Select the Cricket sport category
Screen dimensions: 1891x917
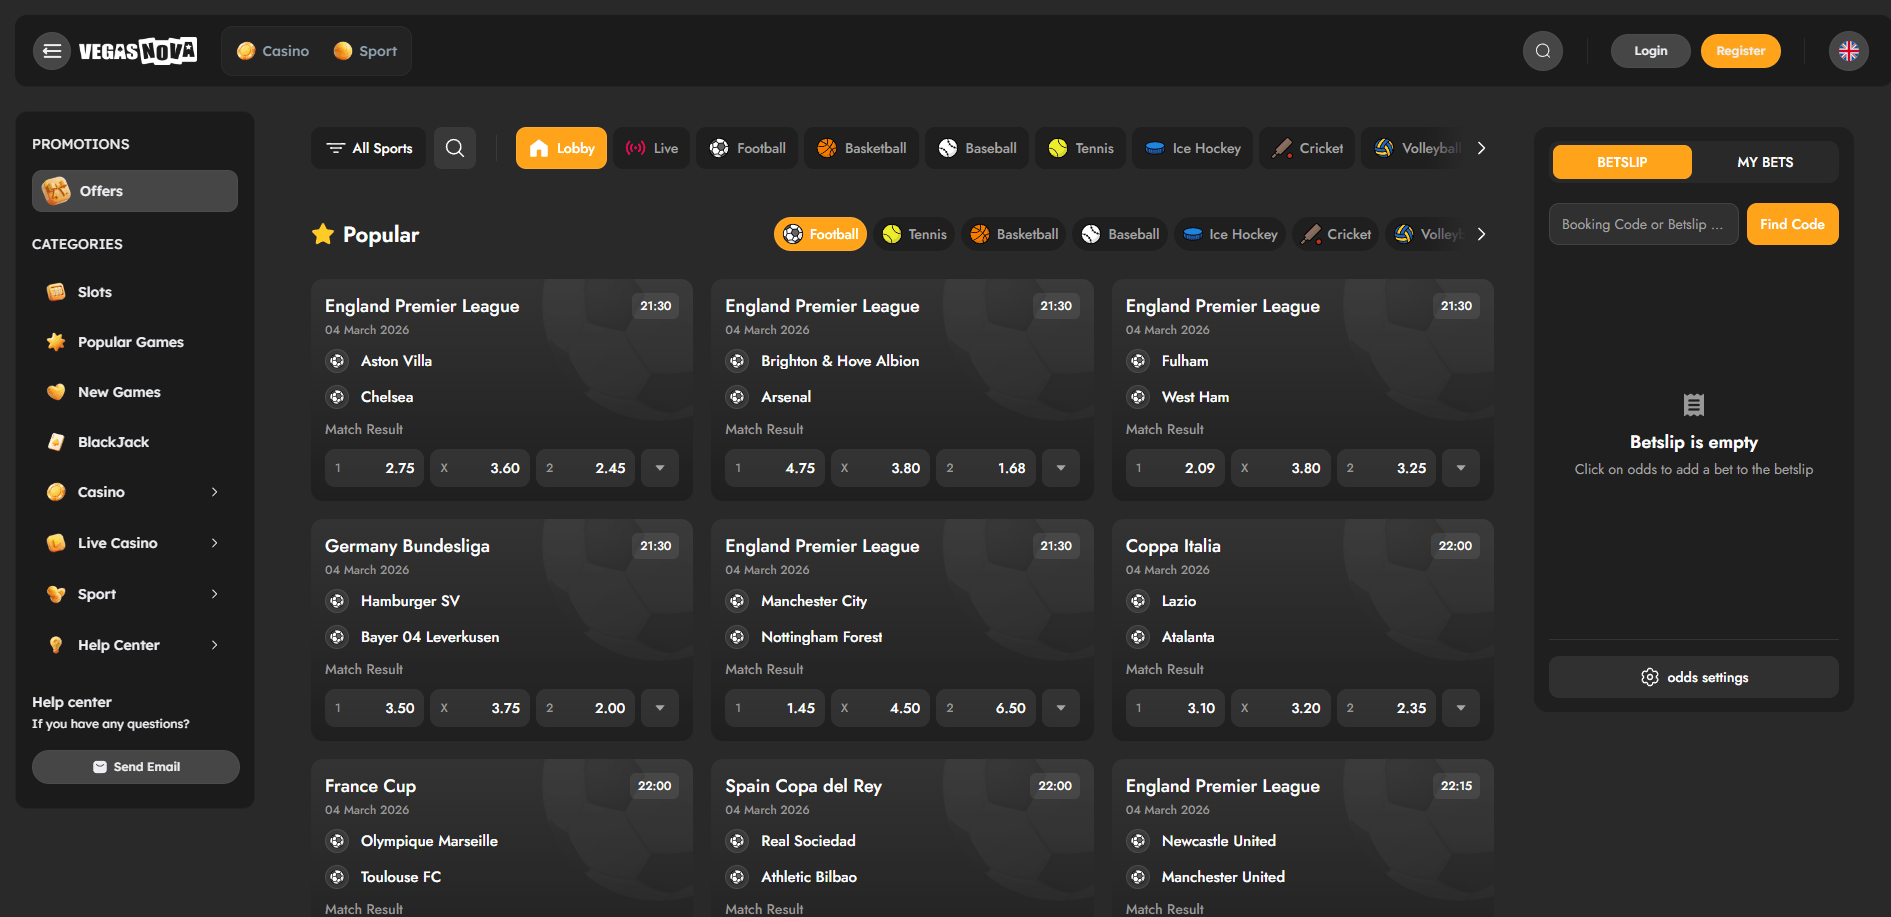tap(1307, 147)
